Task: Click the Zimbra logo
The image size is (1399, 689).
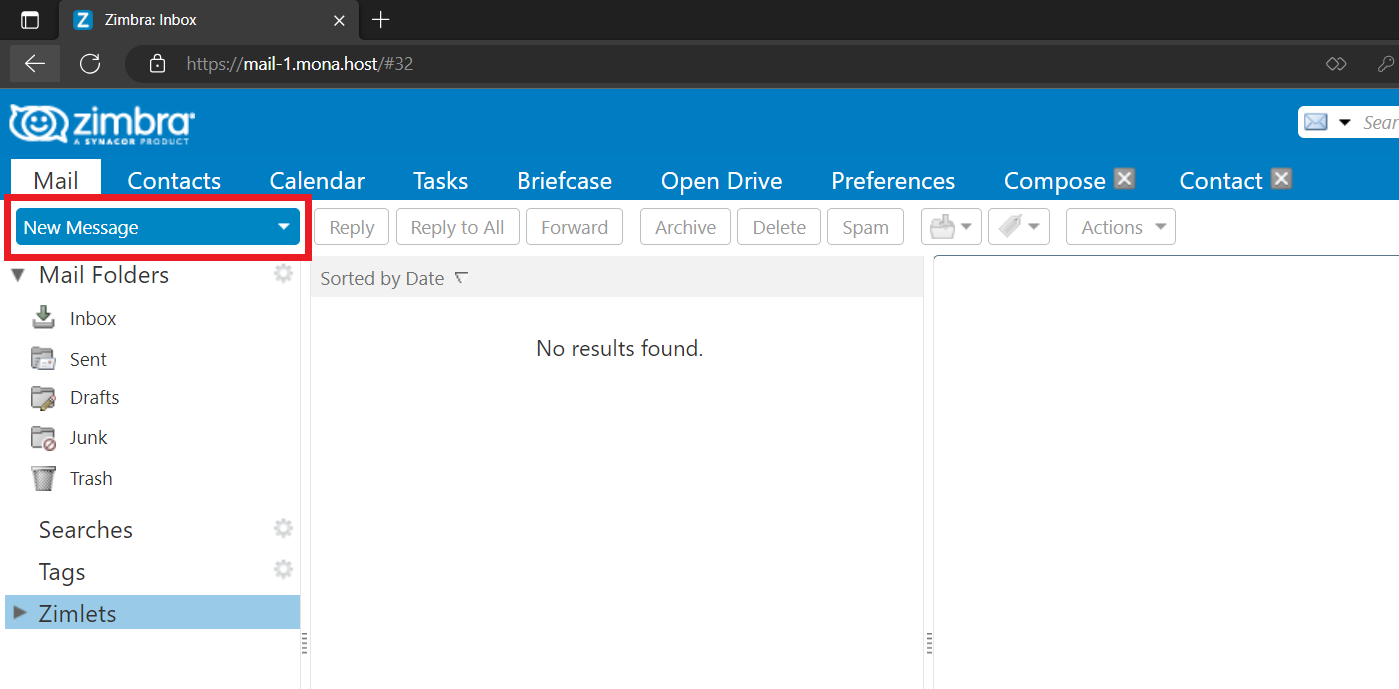Action: point(102,124)
